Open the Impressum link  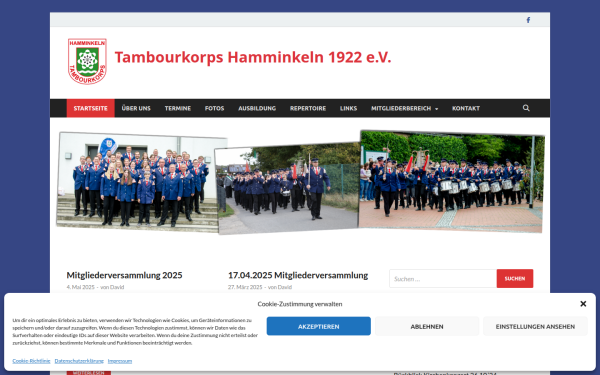tap(120, 361)
